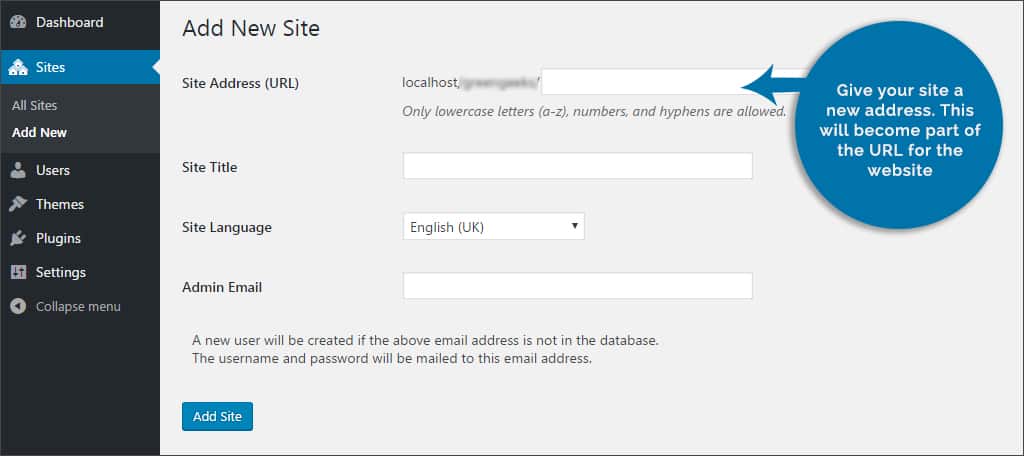Viewport: 1024px width, 456px height.
Task: Click the Sites houses icon
Action: tap(18, 68)
